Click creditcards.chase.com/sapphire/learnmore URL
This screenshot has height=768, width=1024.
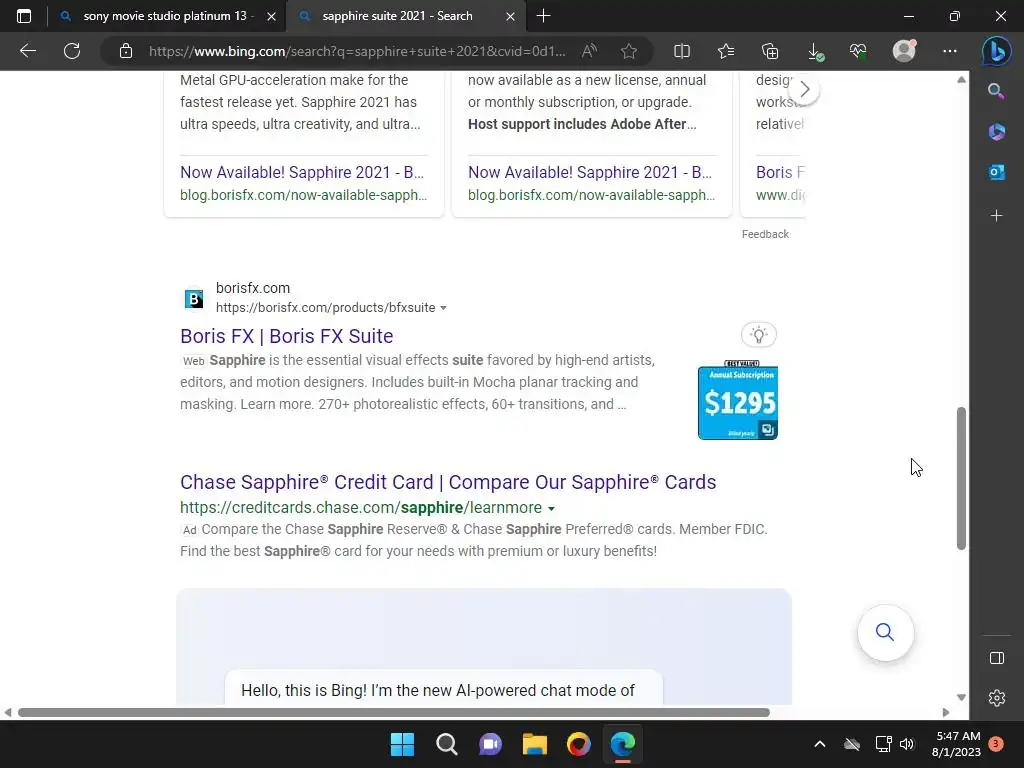[x=361, y=507]
